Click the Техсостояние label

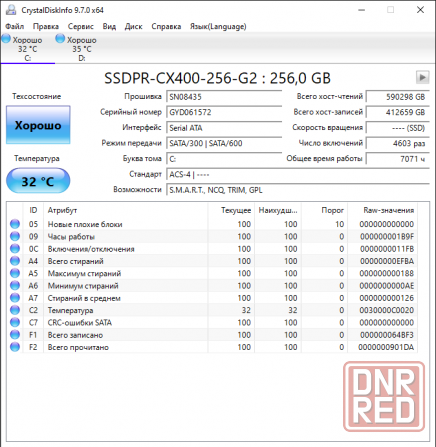coord(37,97)
